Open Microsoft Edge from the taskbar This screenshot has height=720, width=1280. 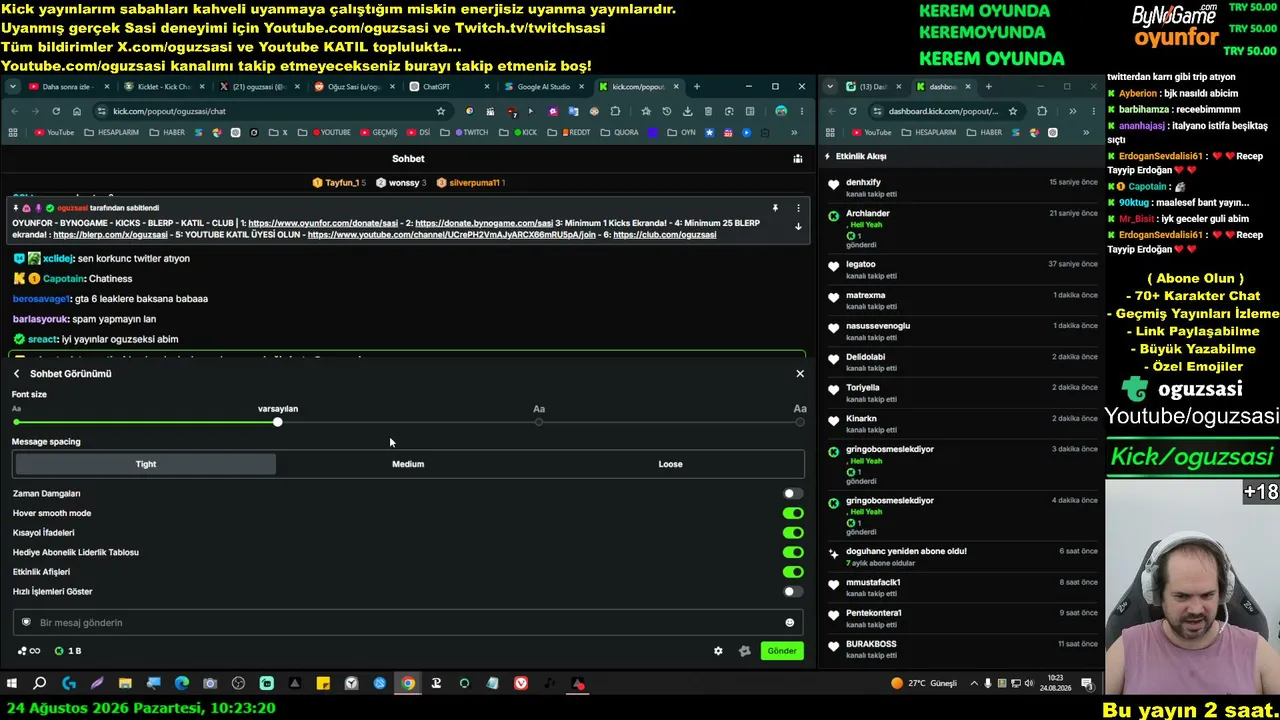[182, 684]
